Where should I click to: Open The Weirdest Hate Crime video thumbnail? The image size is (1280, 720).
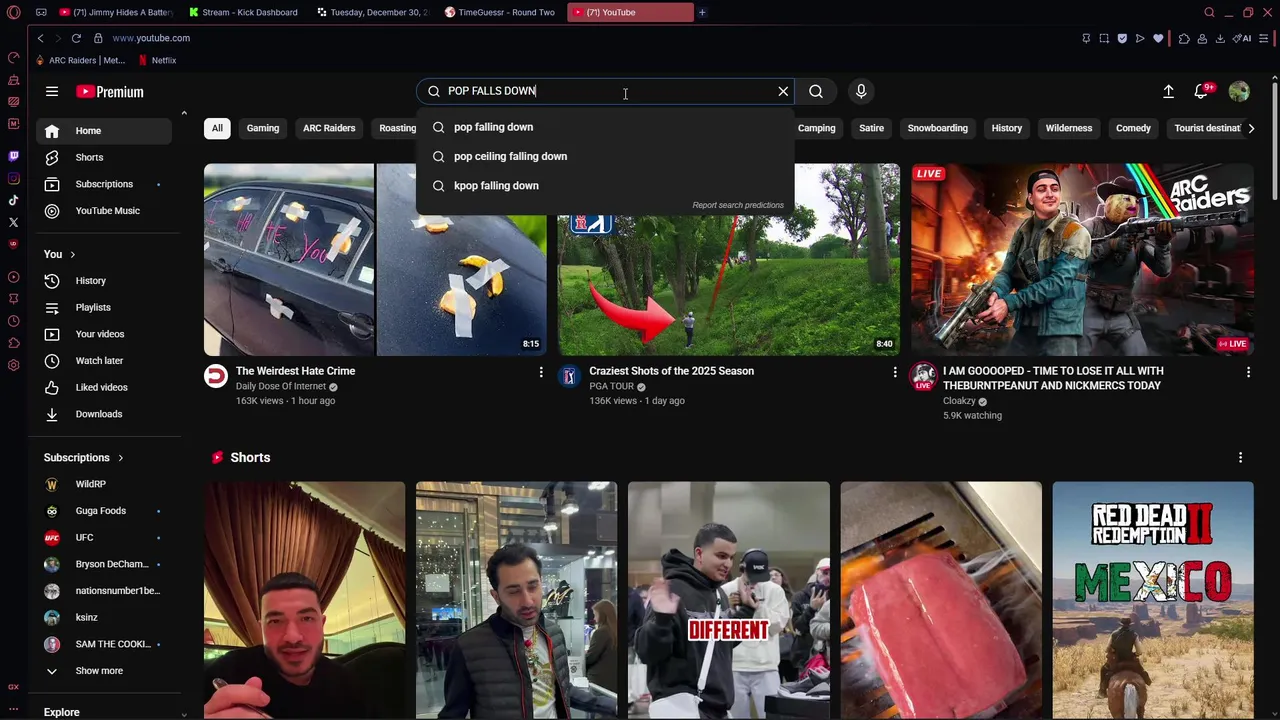pos(375,259)
